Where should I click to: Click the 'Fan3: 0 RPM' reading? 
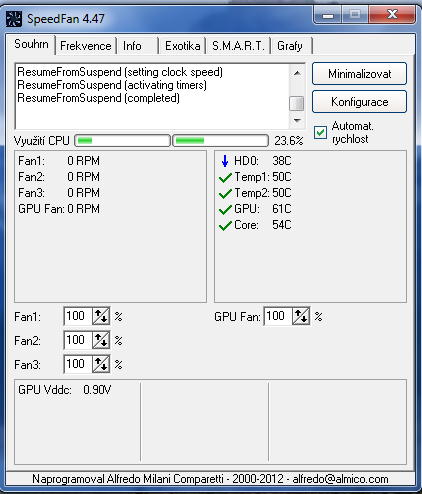(x=59, y=193)
